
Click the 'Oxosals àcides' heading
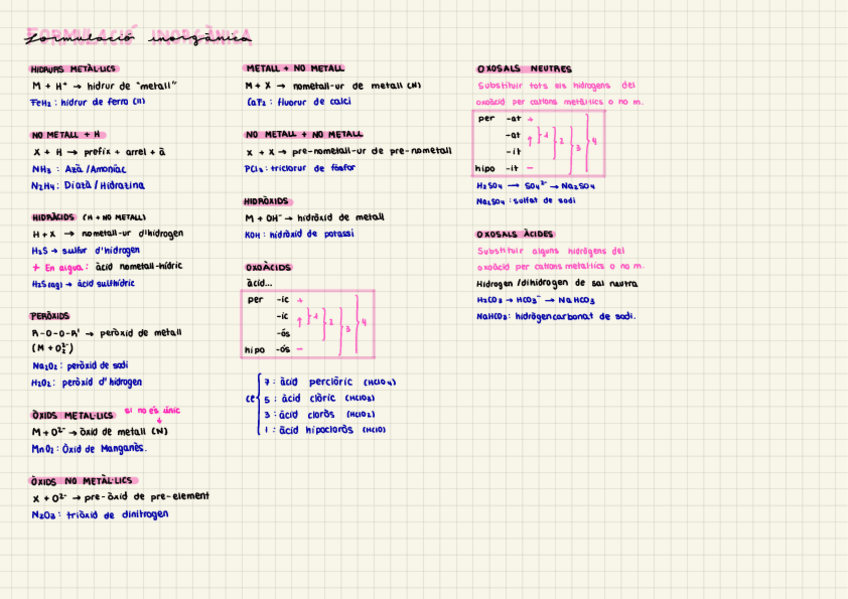click(x=515, y=234)
